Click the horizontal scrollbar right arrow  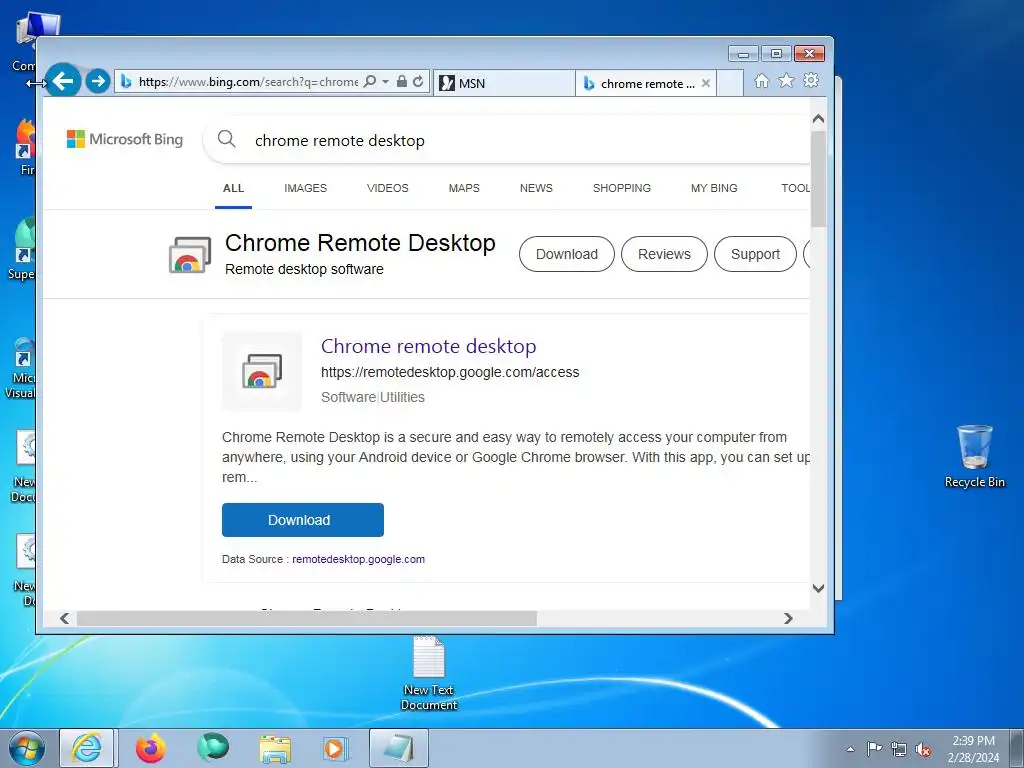click(x=788, y=618)
